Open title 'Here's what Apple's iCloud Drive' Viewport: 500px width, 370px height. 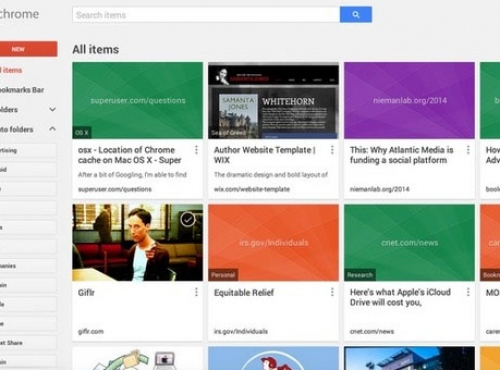tap(400, 297)
